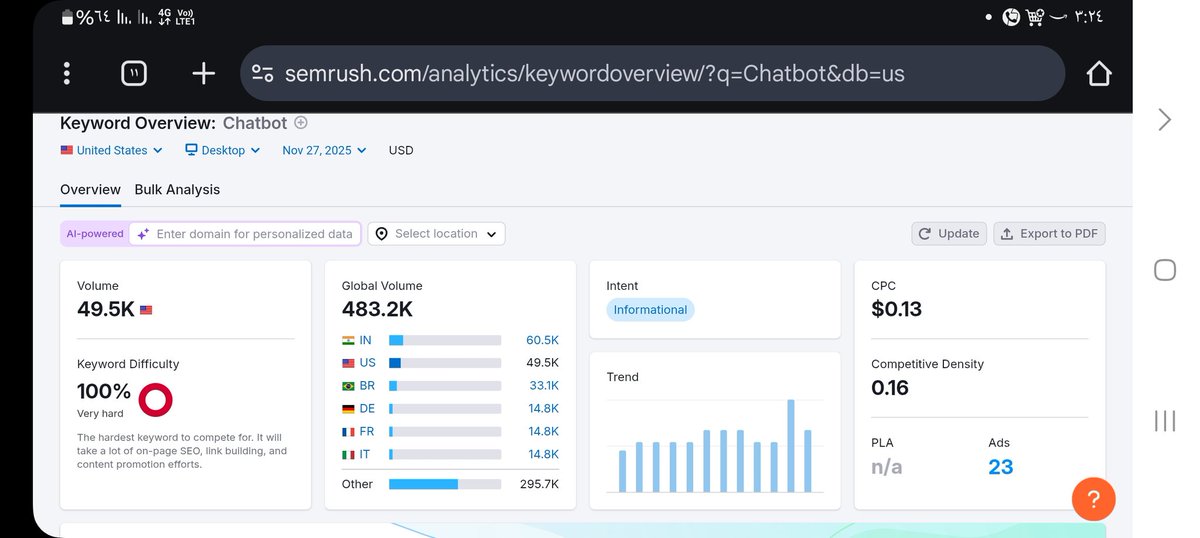Tap the site settings icon in address bar
1200x538 pixels.
coord(263,73)
